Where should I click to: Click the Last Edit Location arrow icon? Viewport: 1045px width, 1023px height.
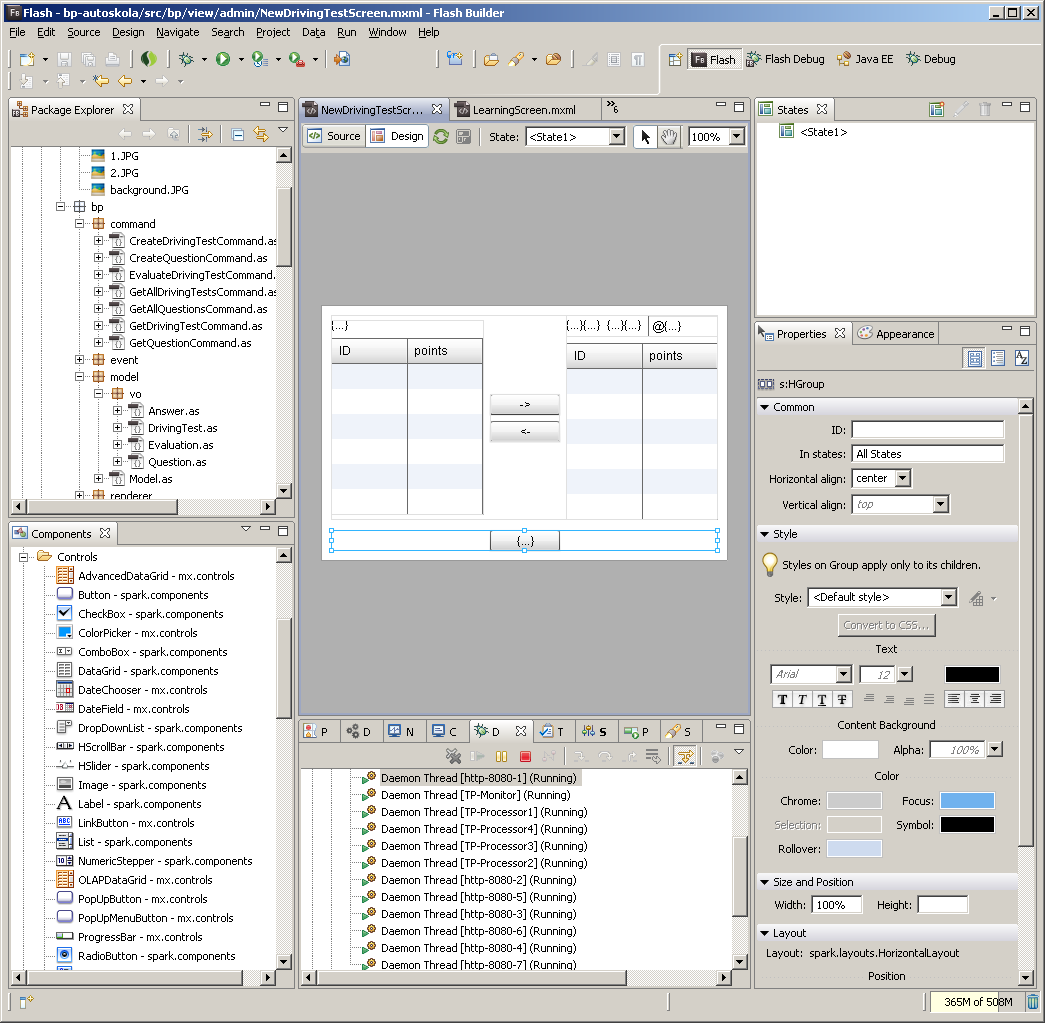pyautogui.click(x=101, y=81)
